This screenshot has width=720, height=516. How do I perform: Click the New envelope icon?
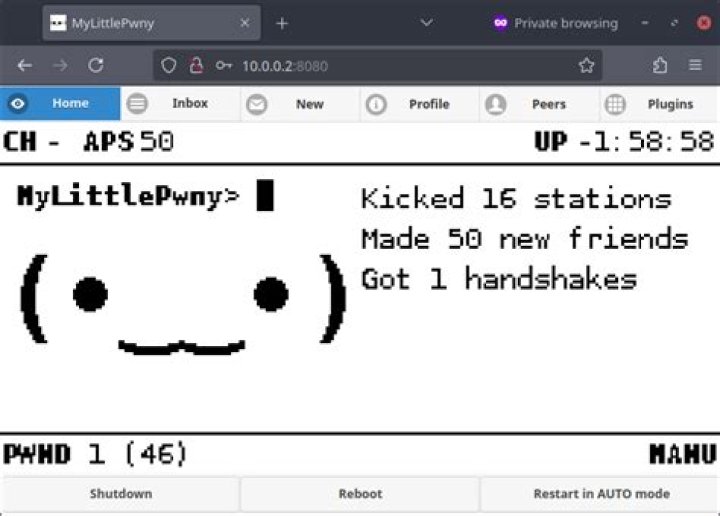click(257, 104)
